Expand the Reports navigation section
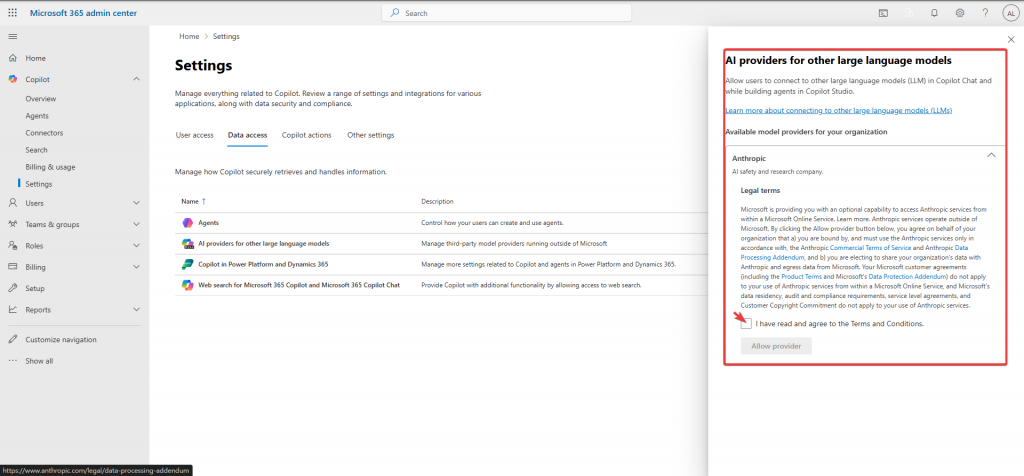Screen dimensions: 1024x476 136,309
